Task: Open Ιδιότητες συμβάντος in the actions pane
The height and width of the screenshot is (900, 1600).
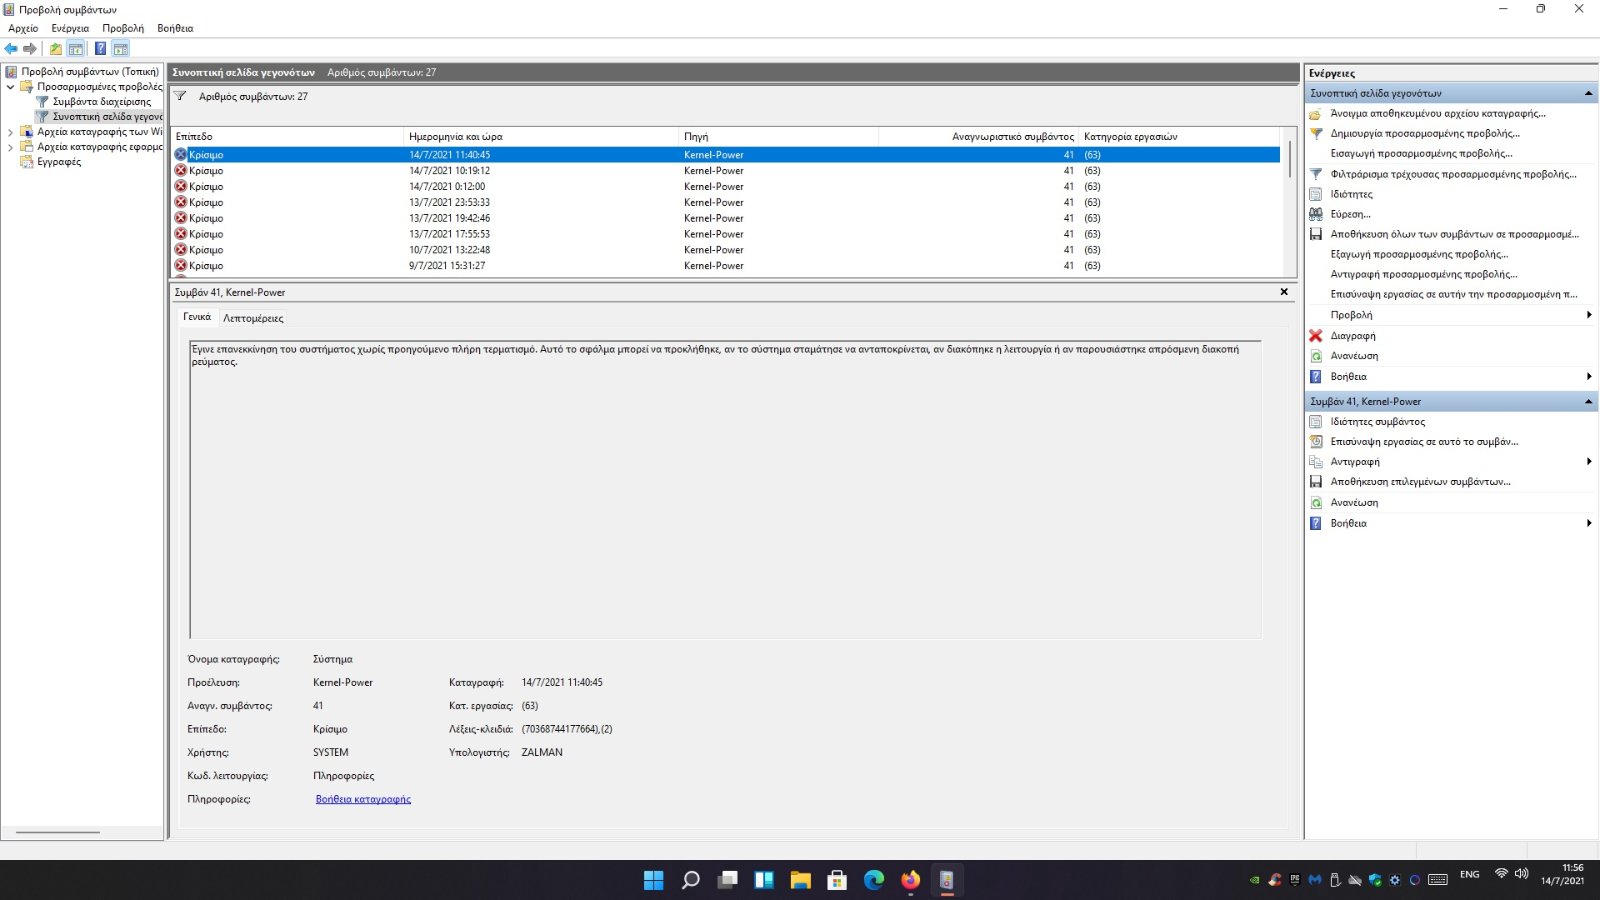Action: tap(1377, 422)
